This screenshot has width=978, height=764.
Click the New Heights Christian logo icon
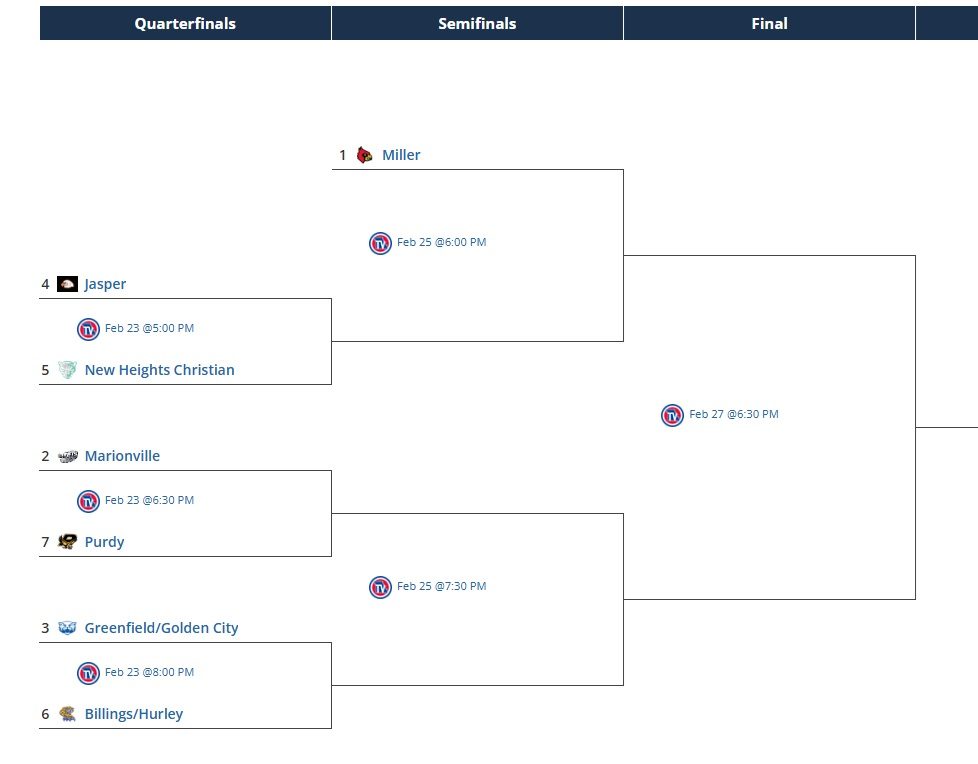(67, 370)
